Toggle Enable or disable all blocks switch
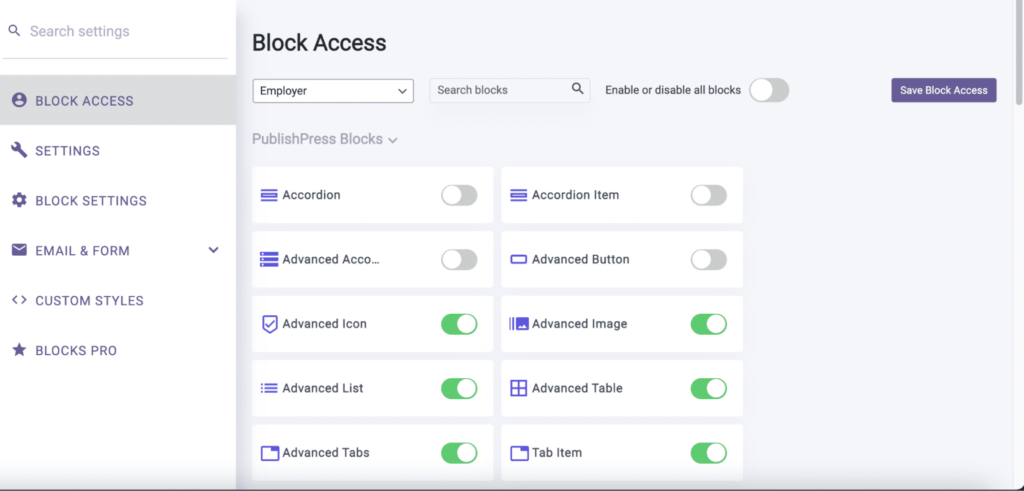 [769, 90]
